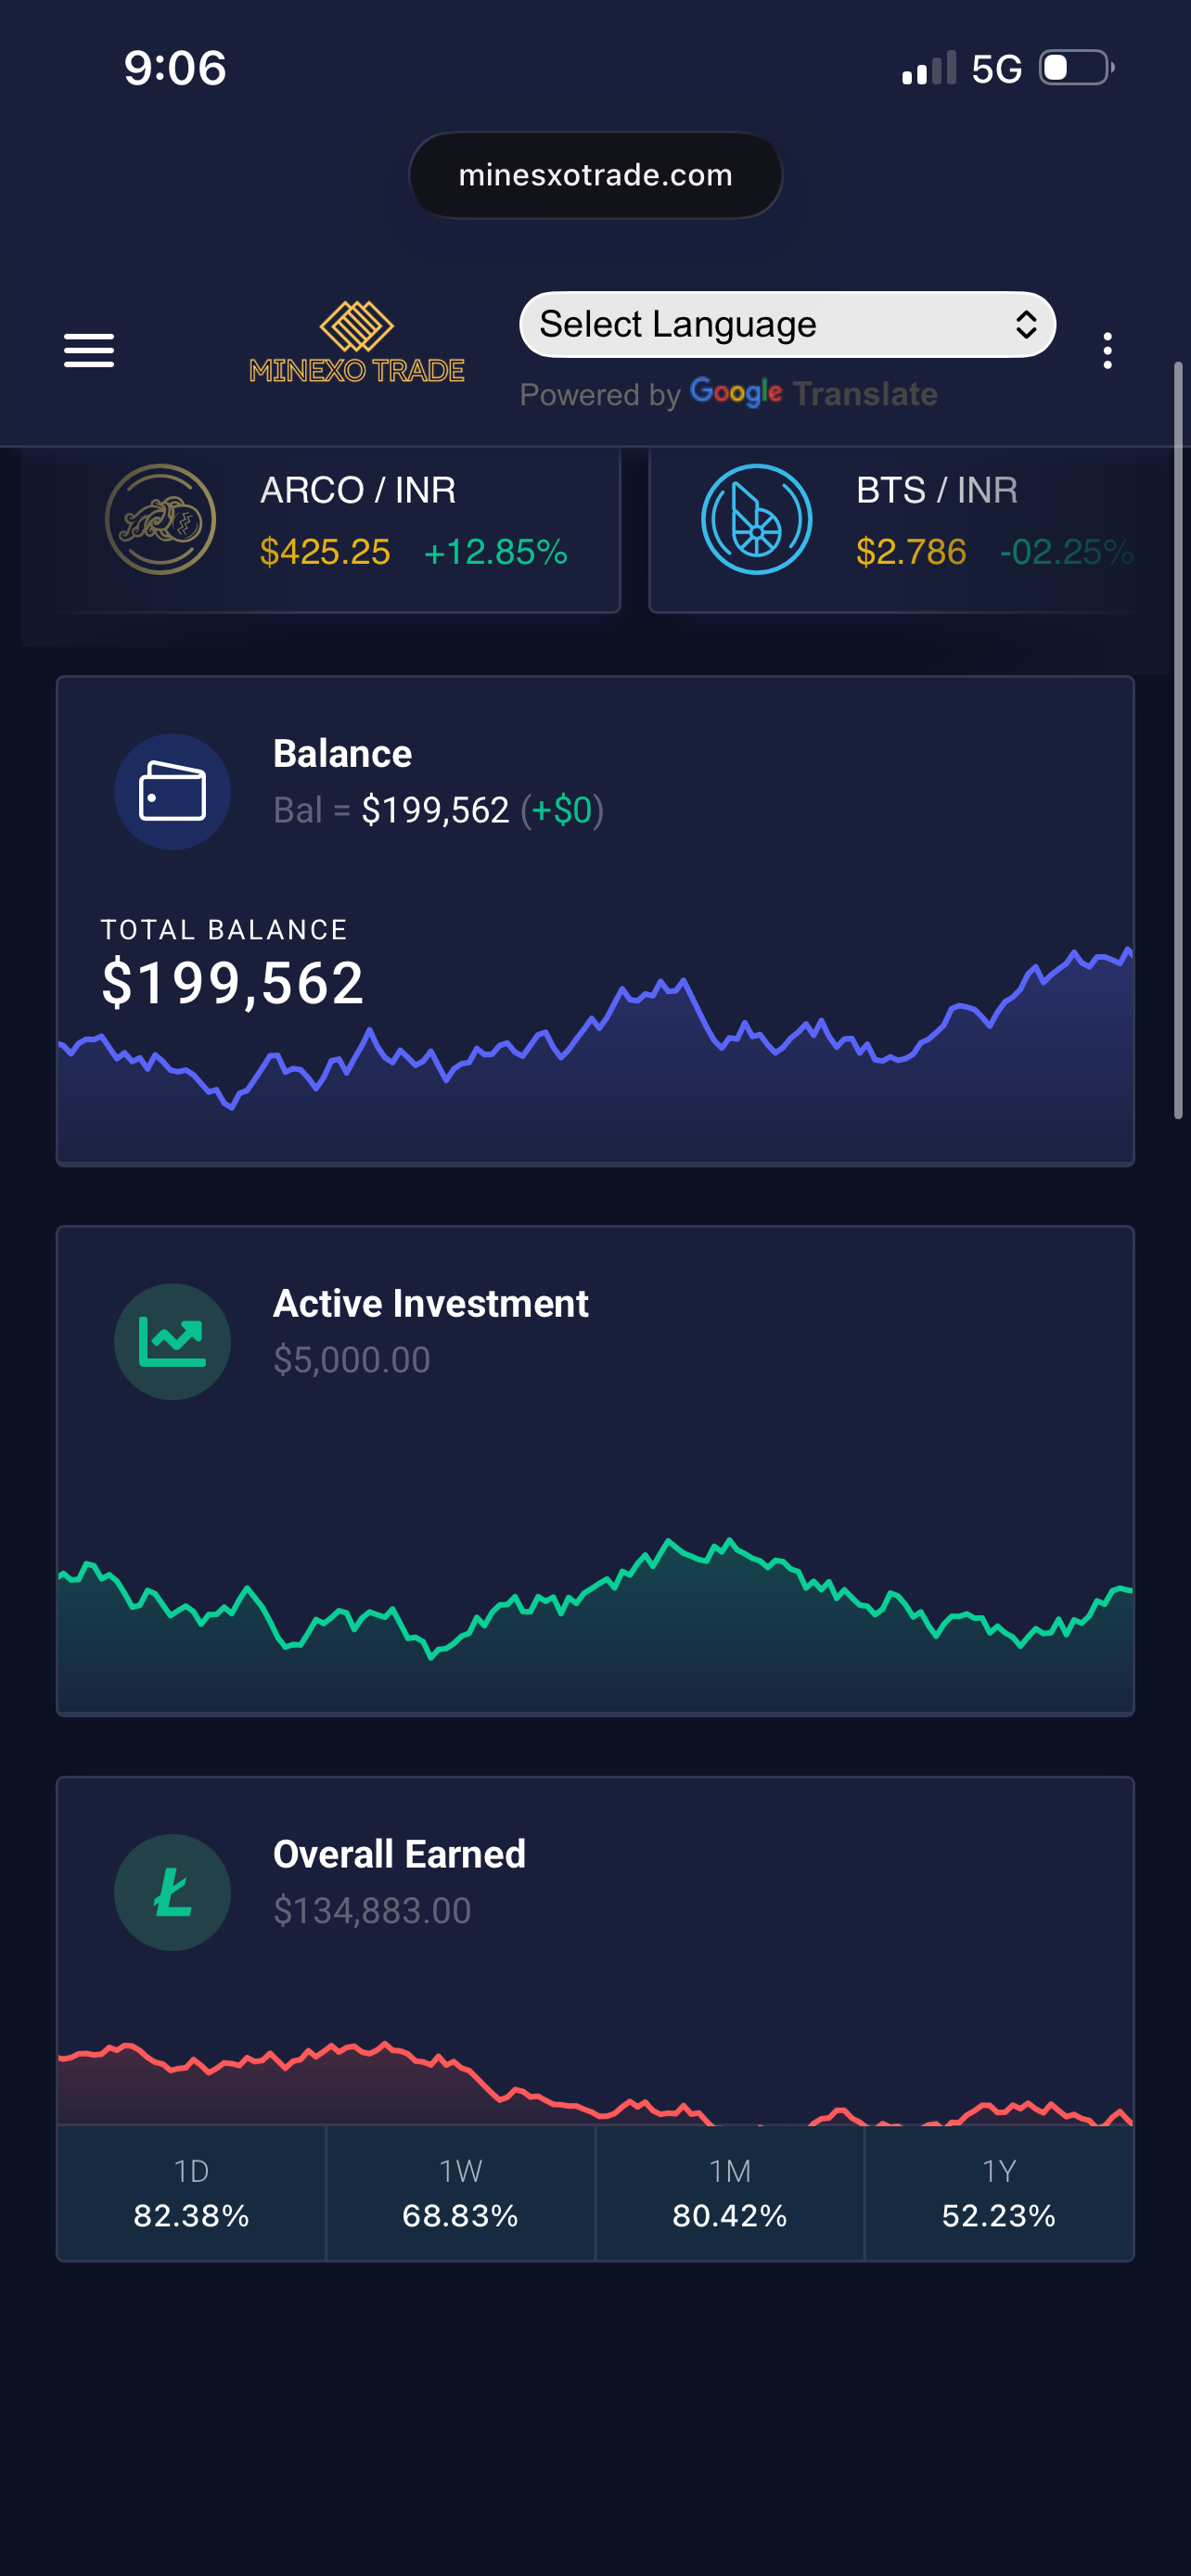Select the 1W earnings period

tap(460, 2193)
